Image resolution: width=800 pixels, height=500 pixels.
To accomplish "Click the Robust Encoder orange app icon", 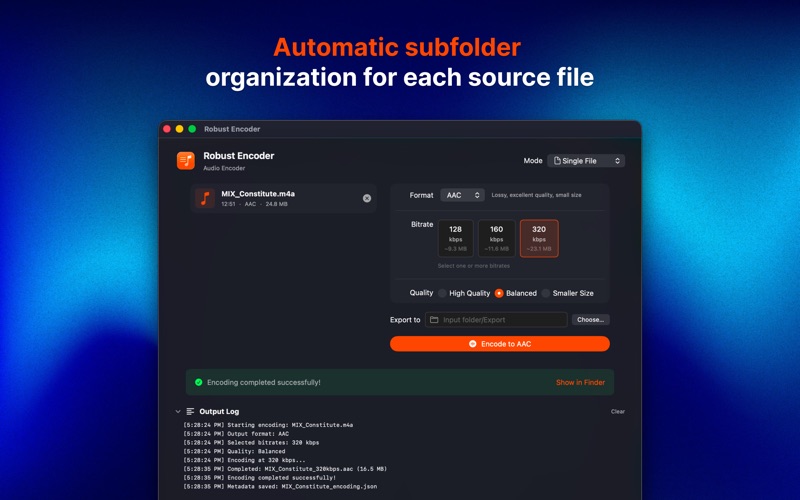I will 186,160.
